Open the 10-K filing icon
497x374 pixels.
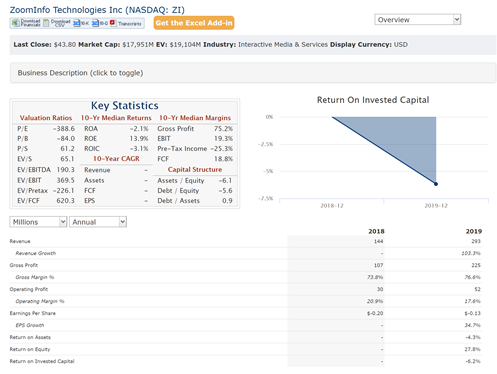(77, 23)
